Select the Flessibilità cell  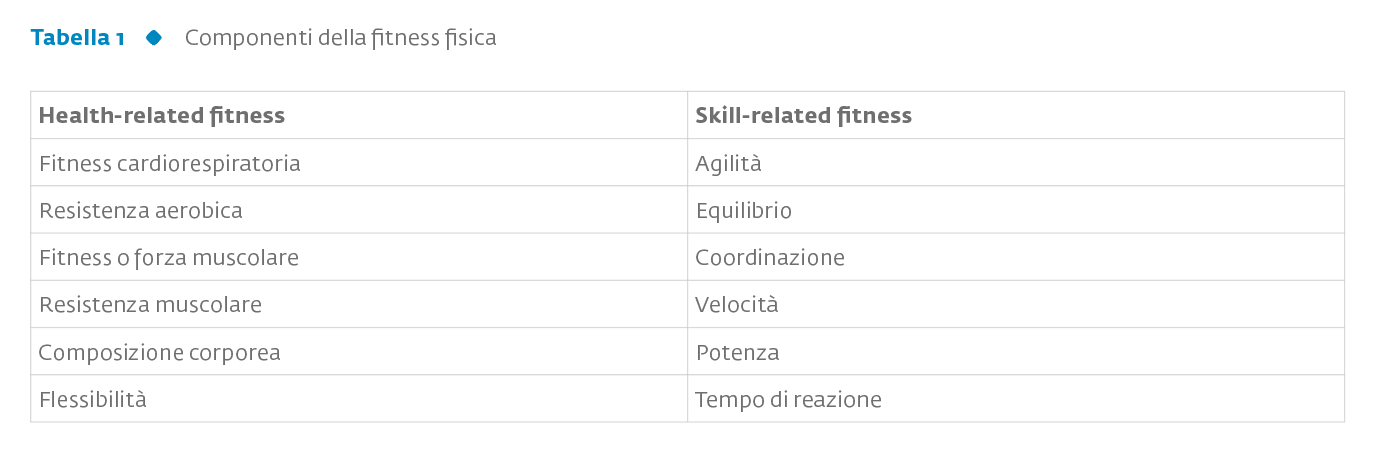[359, 399]
